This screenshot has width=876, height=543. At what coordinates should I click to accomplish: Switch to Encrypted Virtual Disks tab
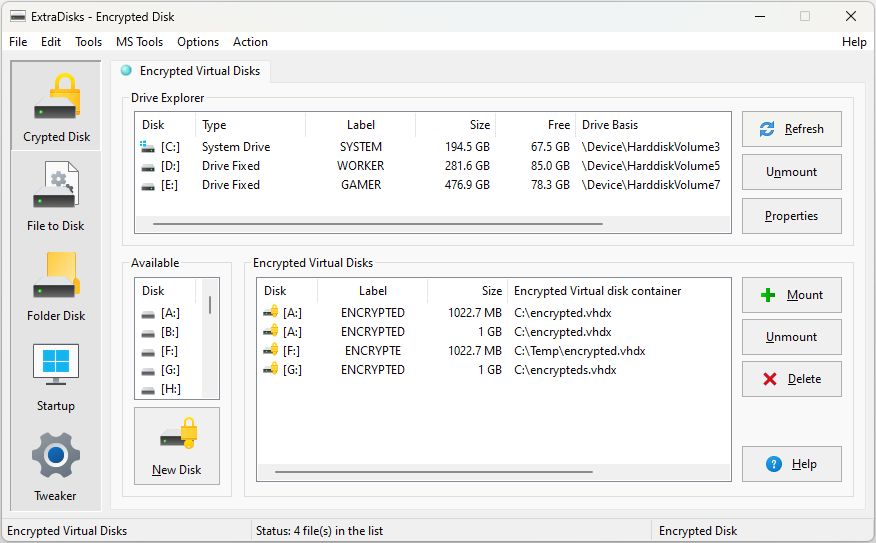coord(190,71)
